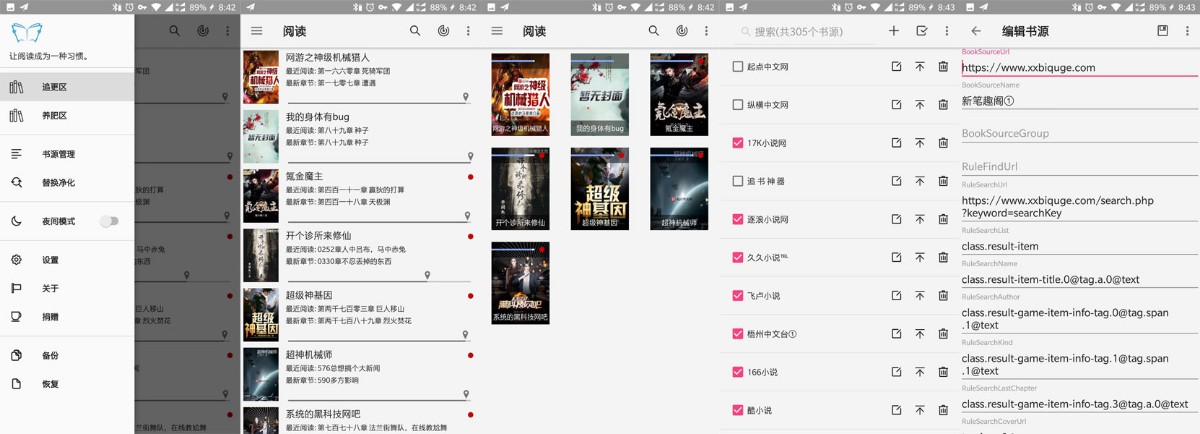1200x434 pixels.
Task: Tap 捐赠 in the navigation drawer
Action: [x=49, y=316]
